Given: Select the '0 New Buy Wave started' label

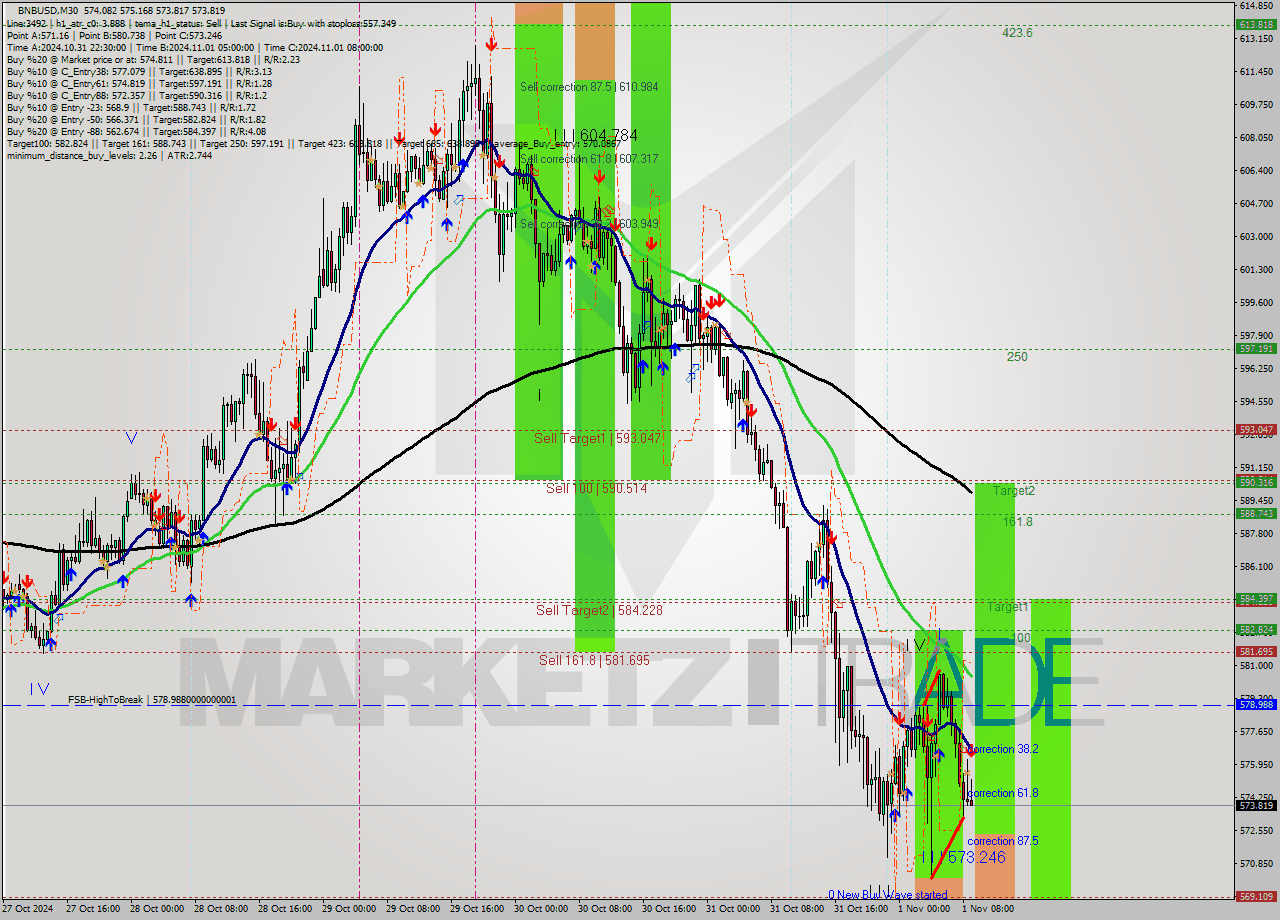Looking at the screenshot, I should point(887,895).
